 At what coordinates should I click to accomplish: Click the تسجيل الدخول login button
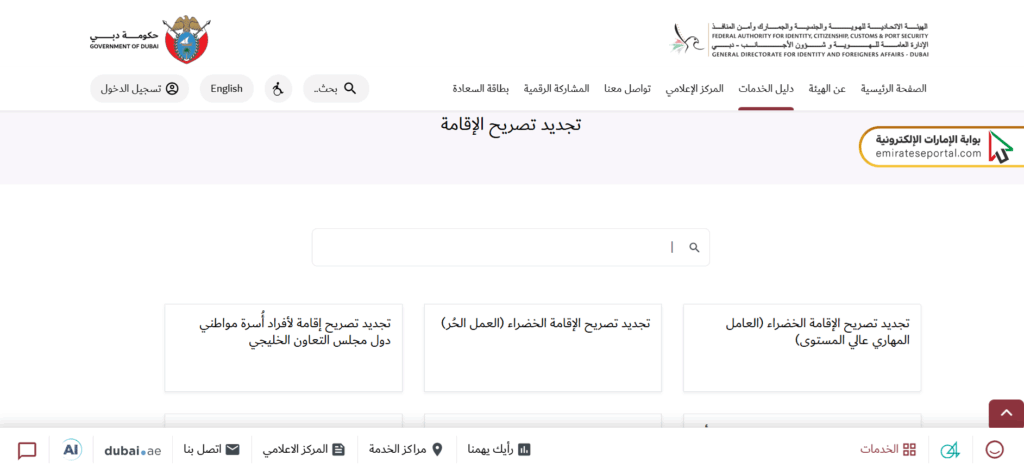[x=139, y=88]
